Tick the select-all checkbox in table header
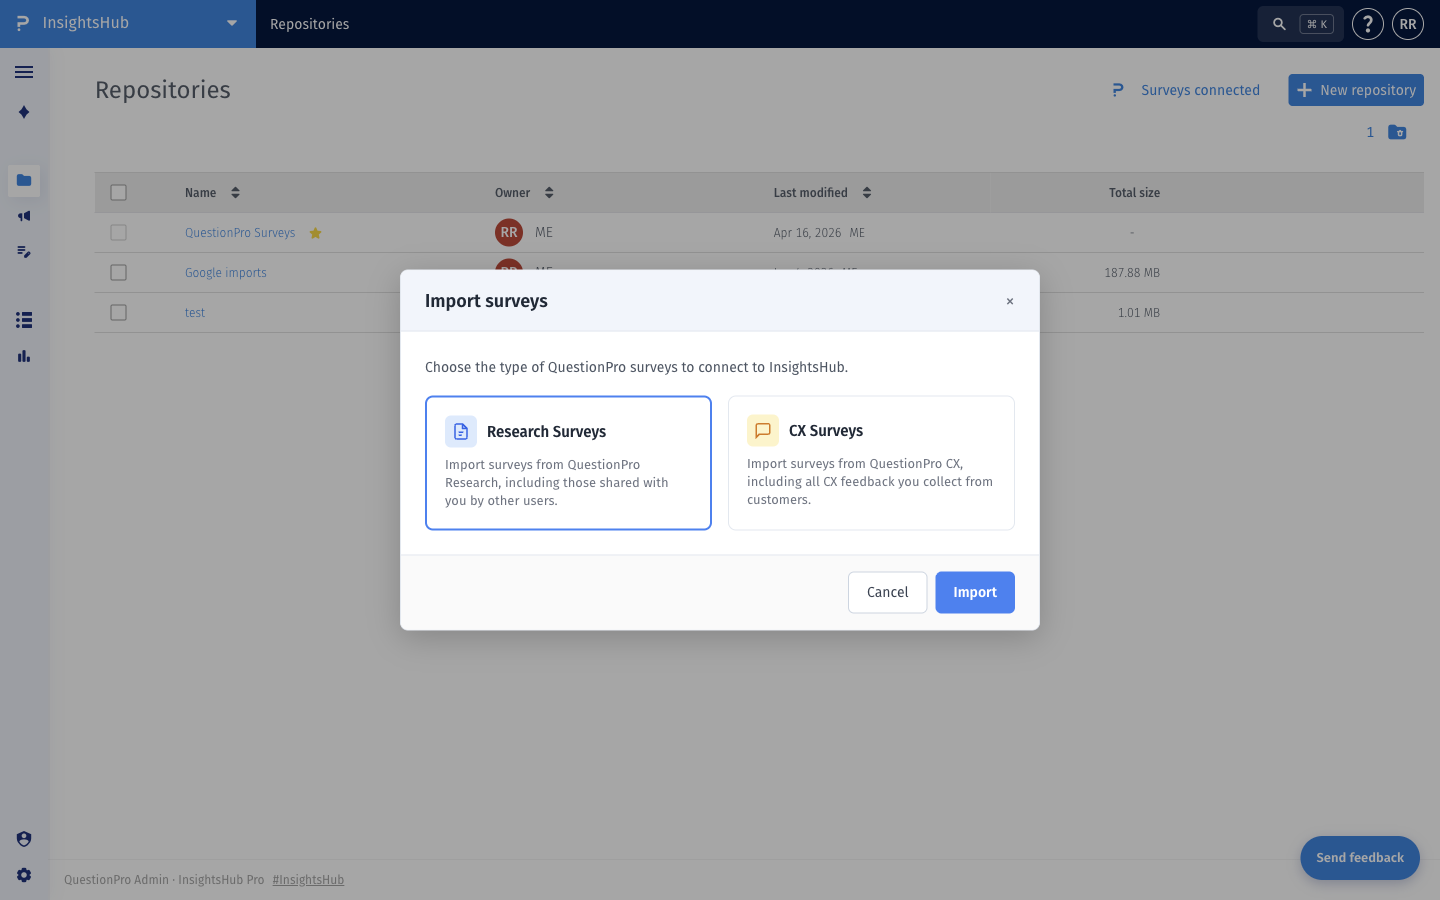The width and height of the screenshot is (1440, 900). coord(119,193)
